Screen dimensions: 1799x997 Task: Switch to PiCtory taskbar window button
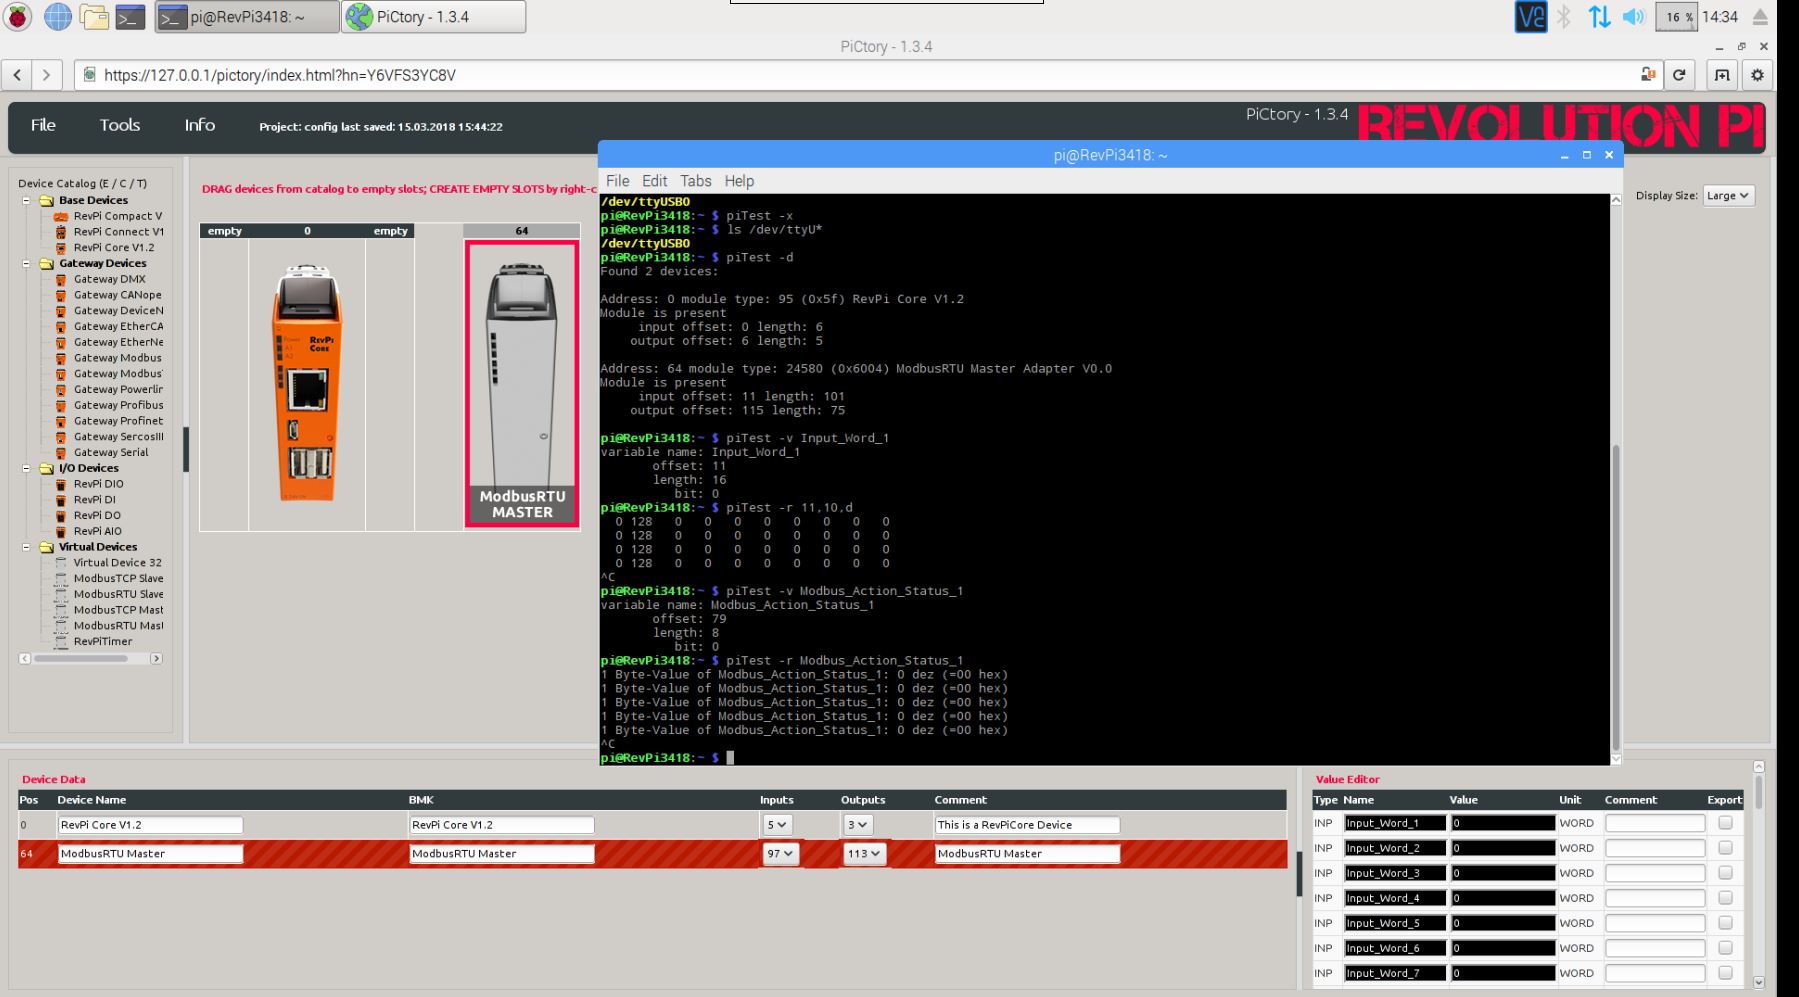tap(434, 17)
